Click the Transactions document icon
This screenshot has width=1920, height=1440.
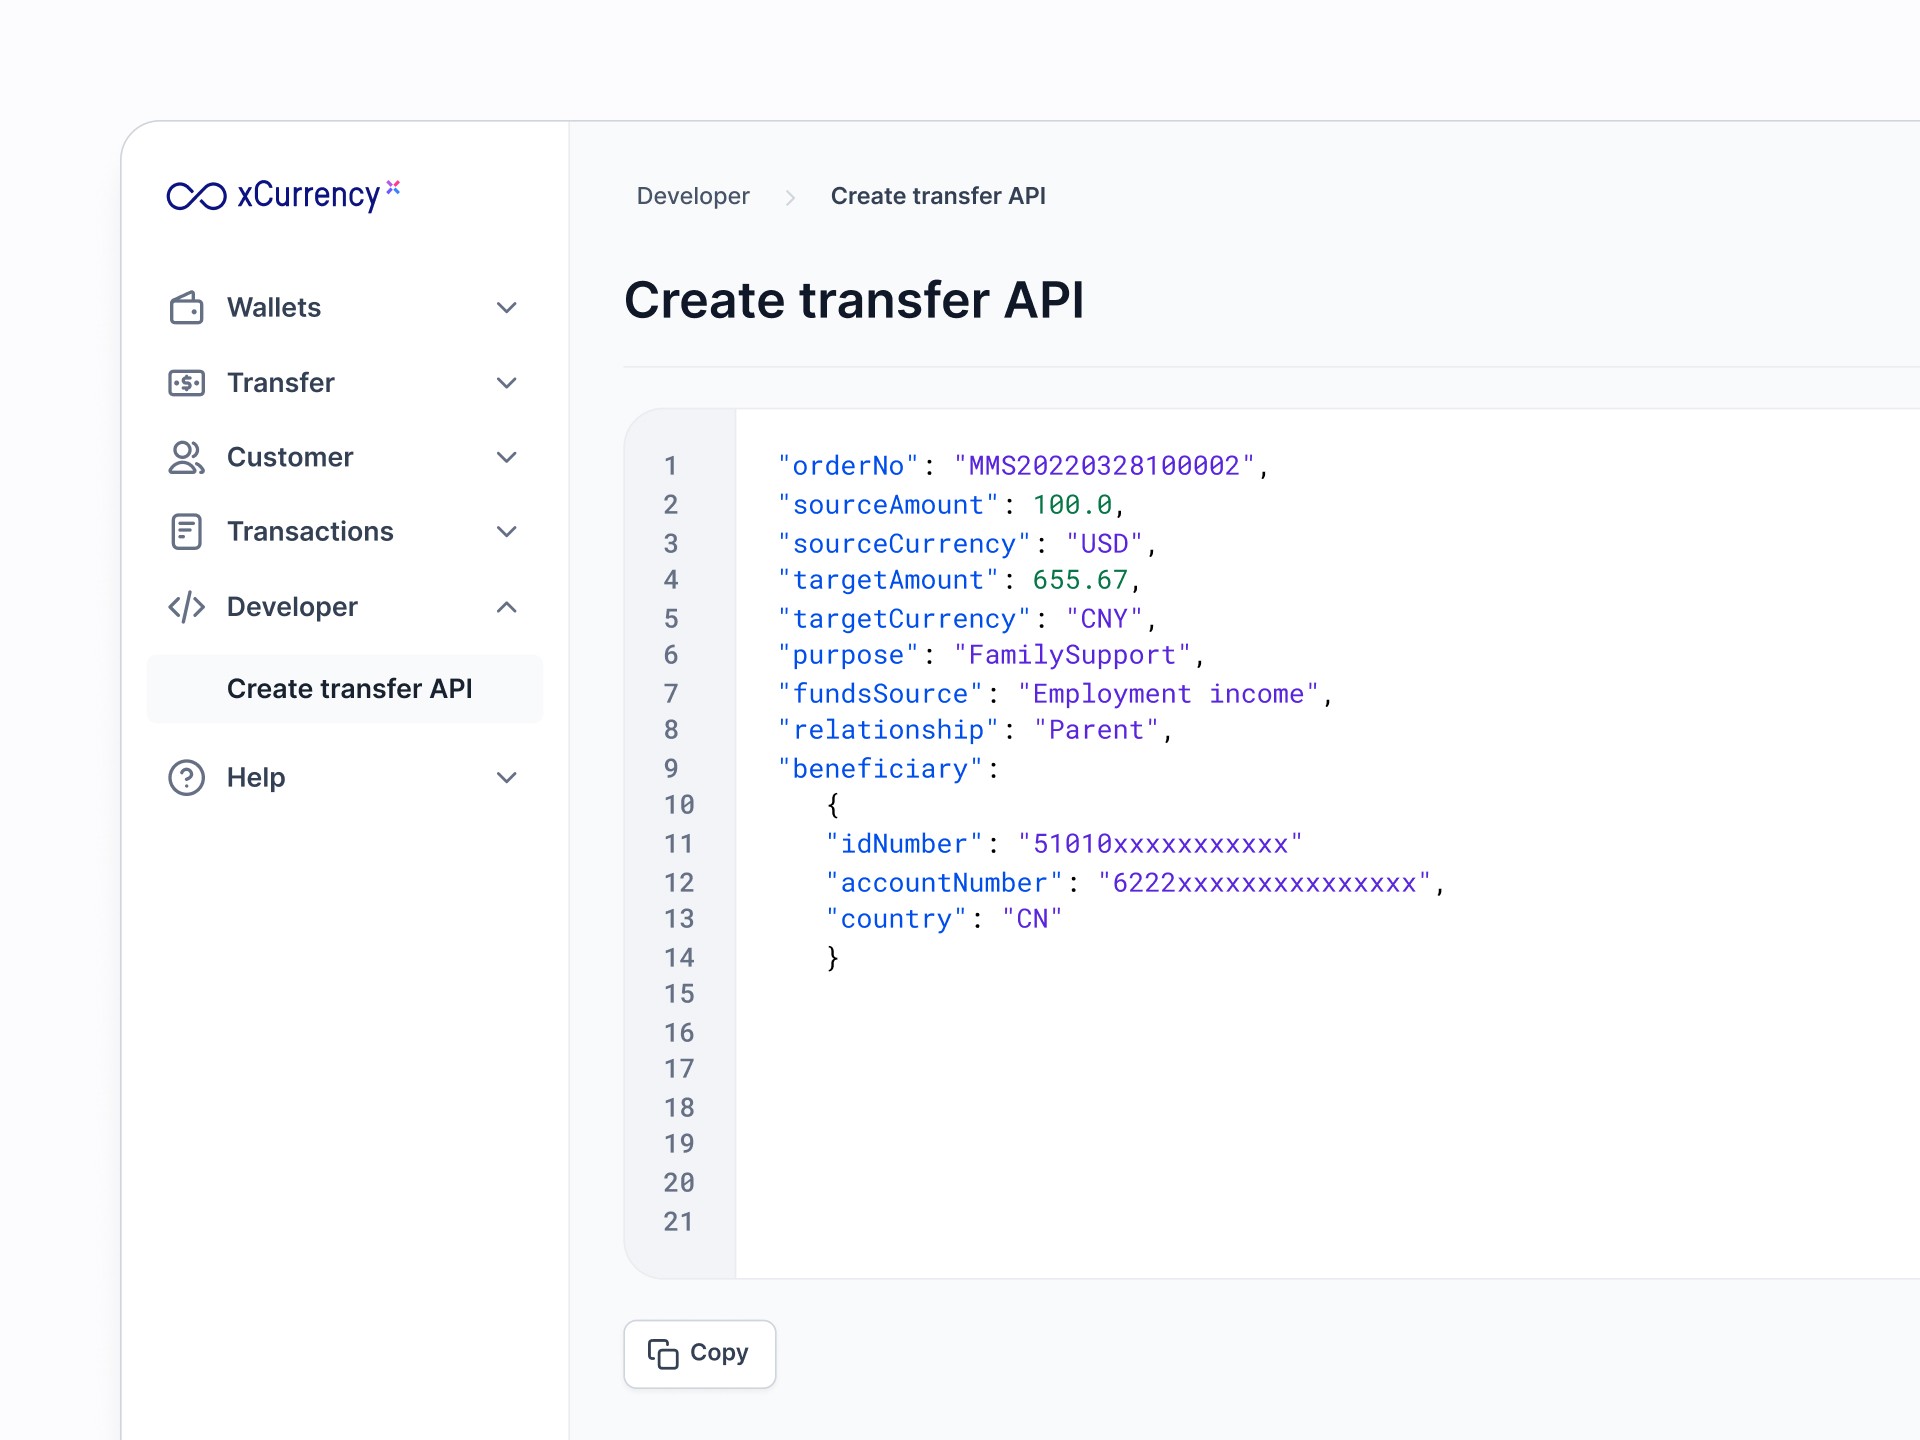pos(186,532)
